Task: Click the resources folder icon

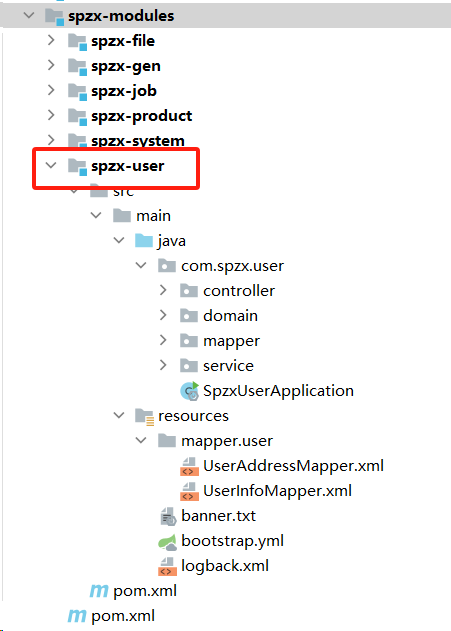Action: click(x=144, y=417)
